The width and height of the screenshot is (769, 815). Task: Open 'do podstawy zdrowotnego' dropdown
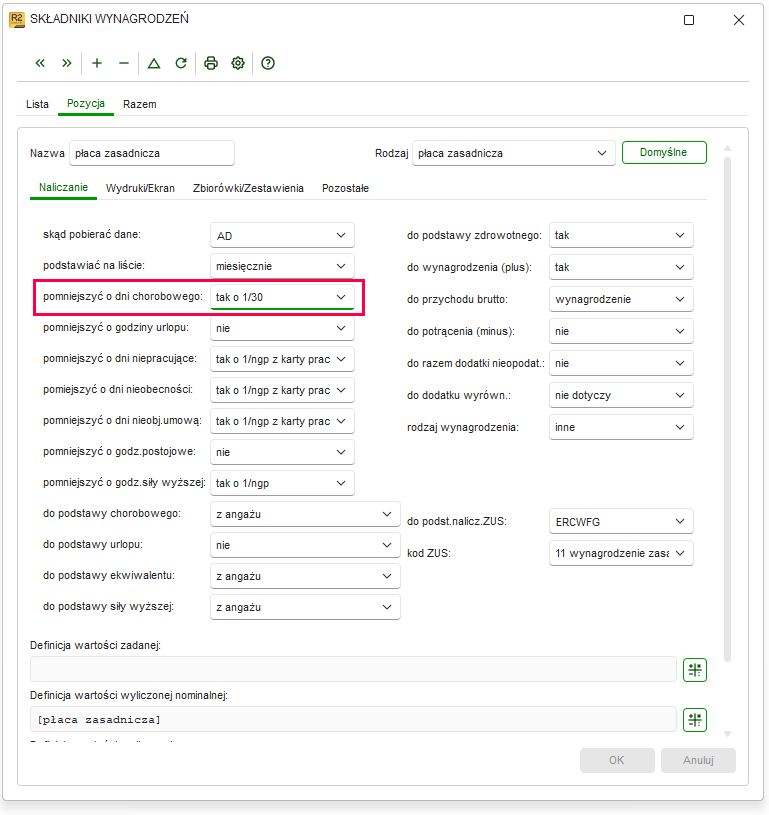(621, 235)
